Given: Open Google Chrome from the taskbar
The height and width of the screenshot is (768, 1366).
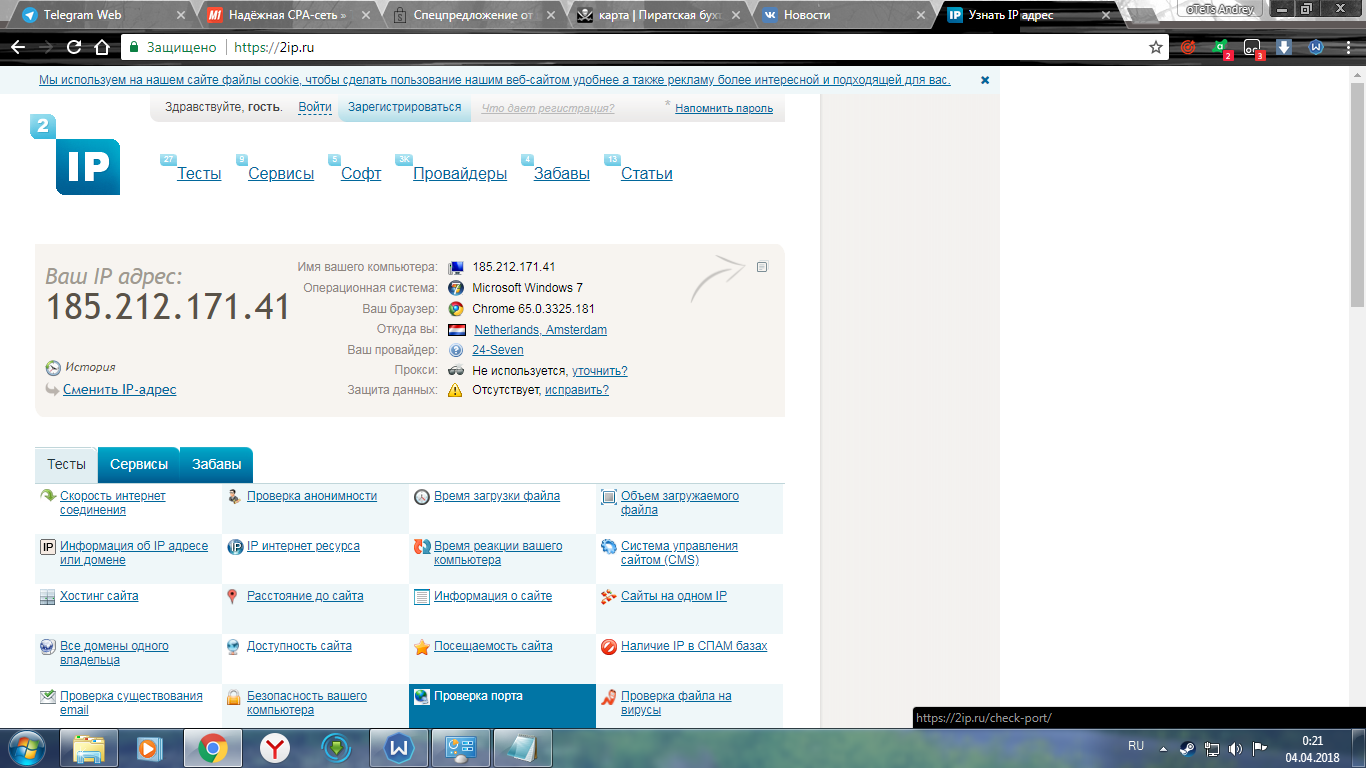Looking at the screenshot, I should [x=212, y=748].
